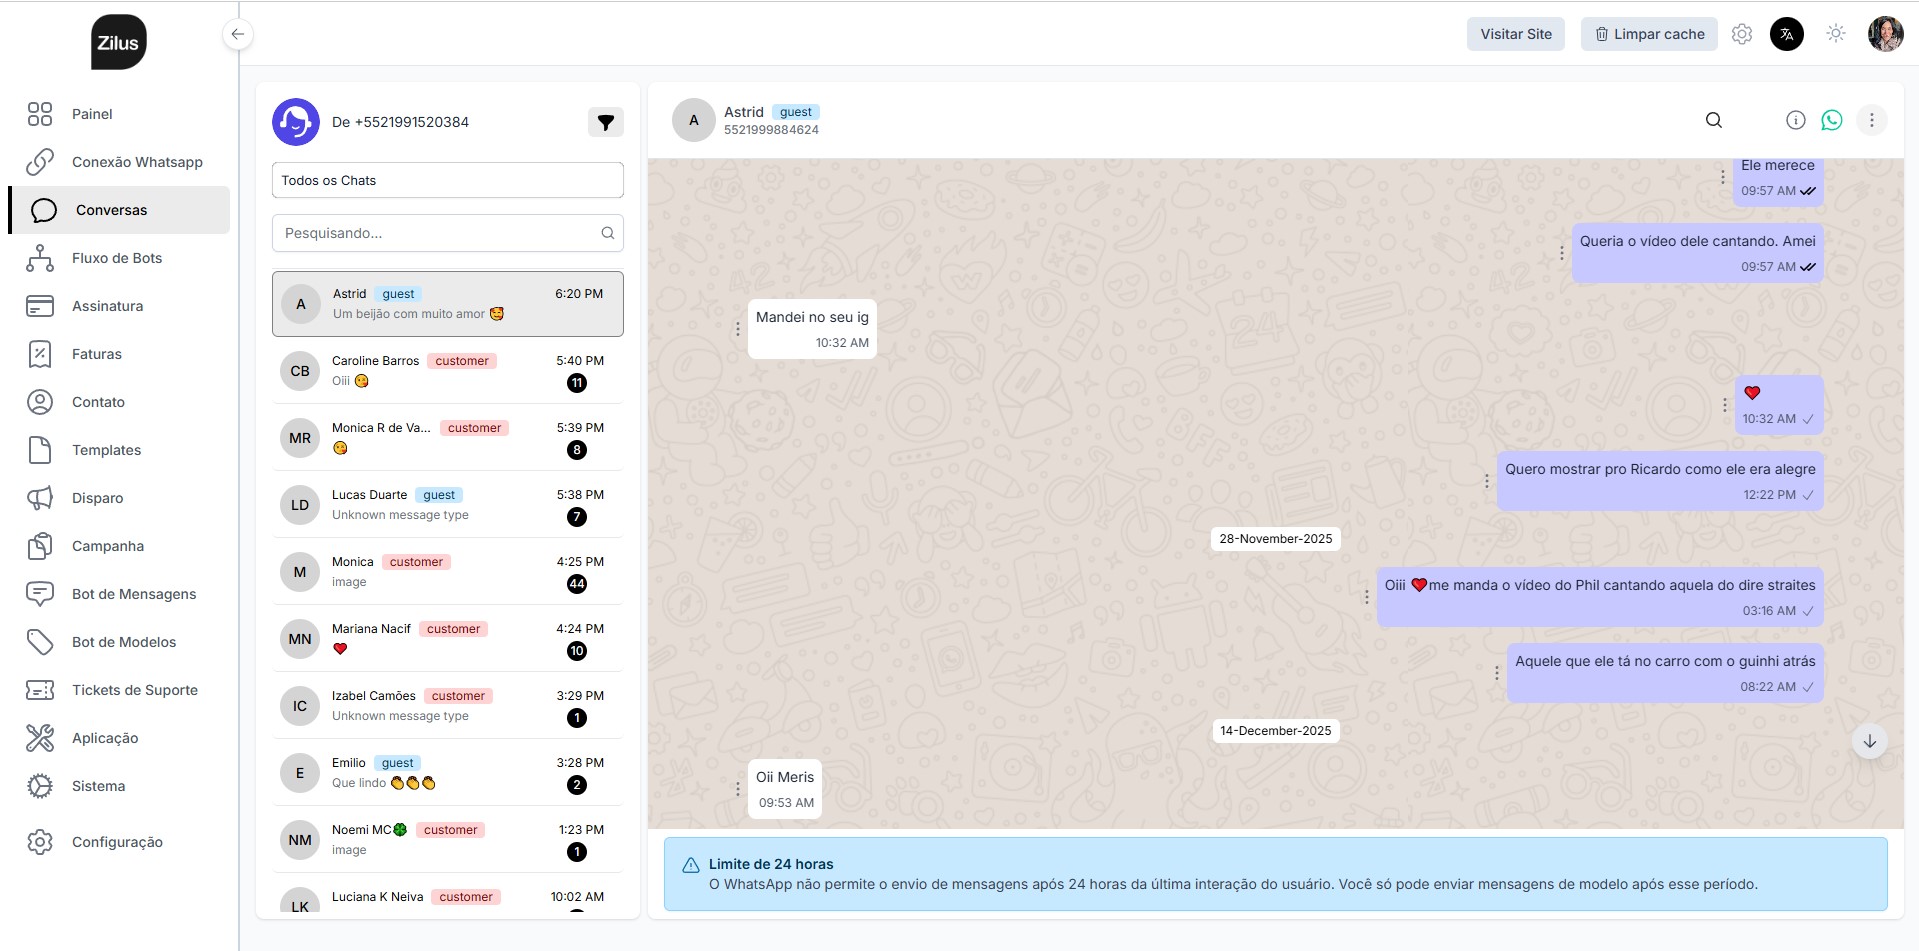Open the three-dot menu in the chat header
Image resolution: width=1919 pixels, height=951 pixels.
(x=1872, y=120)
